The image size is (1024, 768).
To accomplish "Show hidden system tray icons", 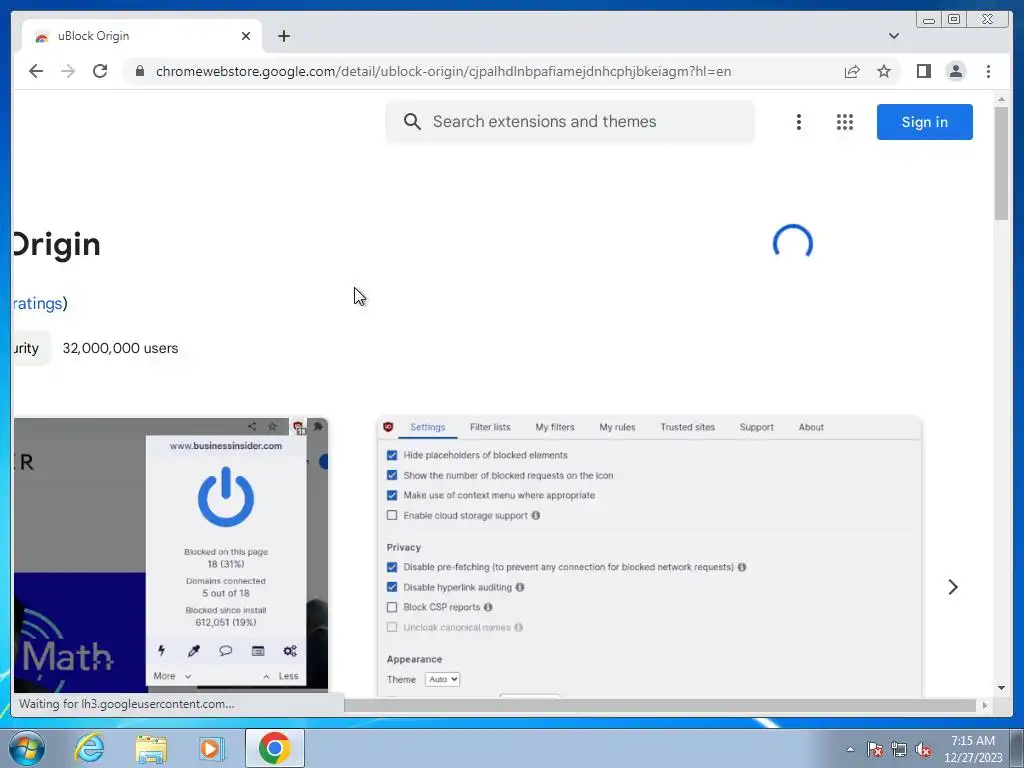I will [x=850, y=749].
